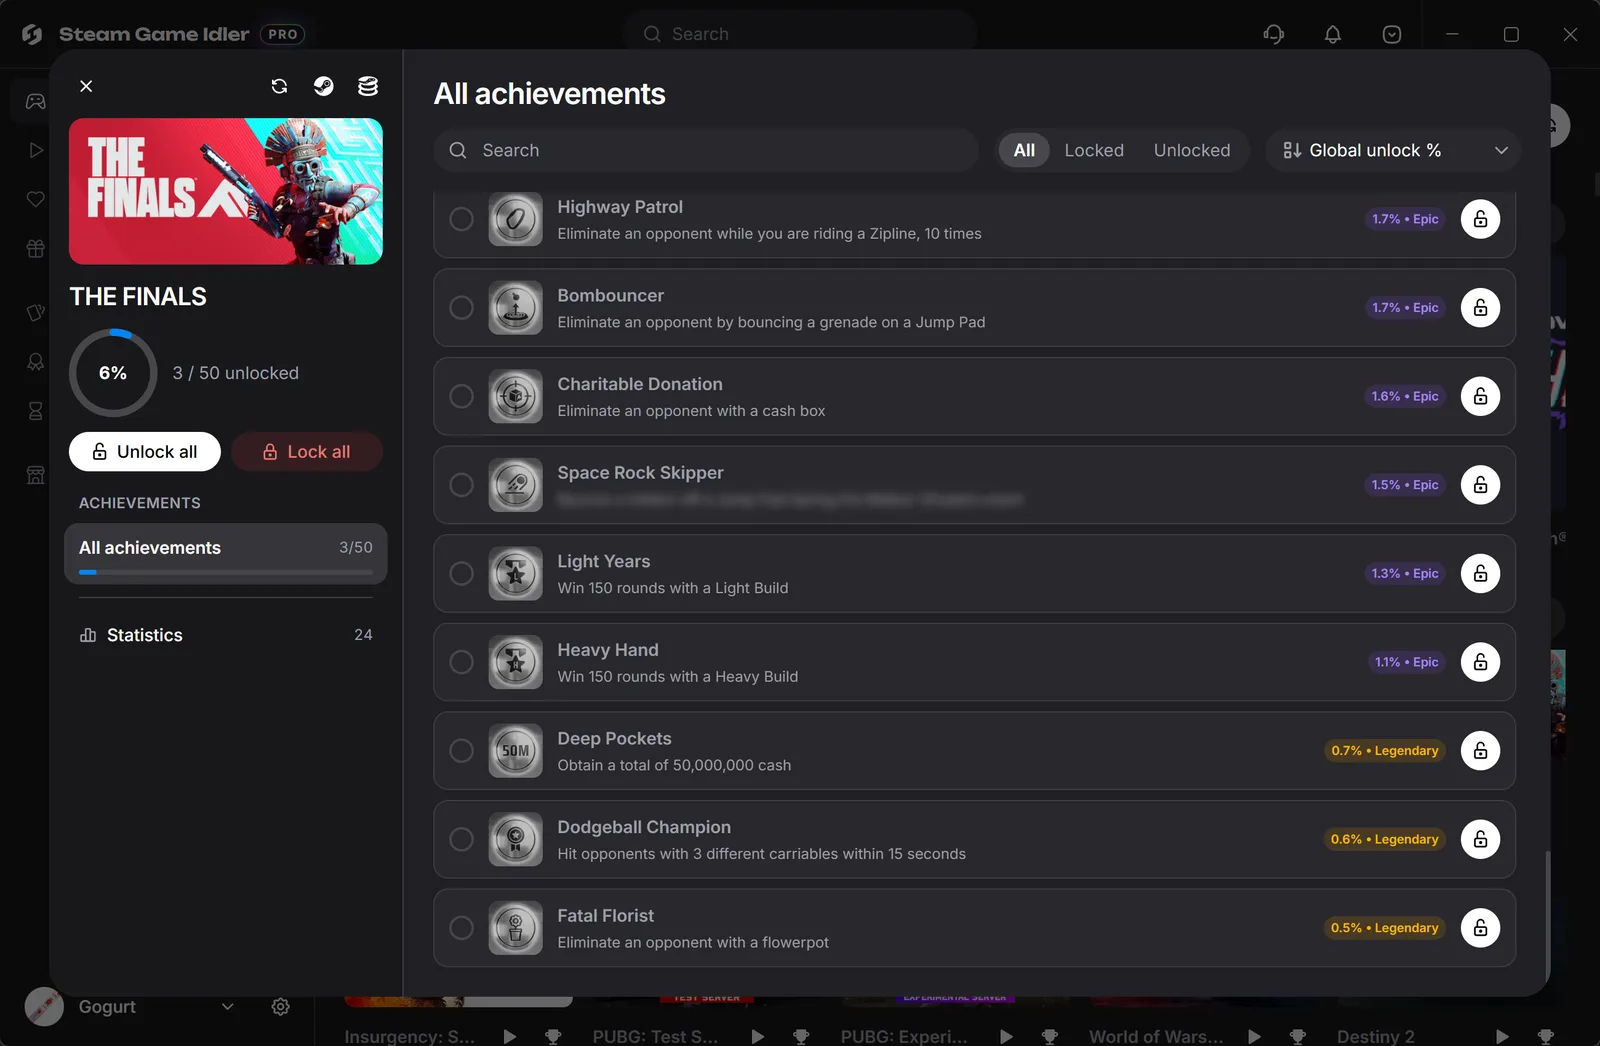Screen dimensions: 1600x1046
Task: Click the 6% circular progress indicator
Action: [x=113, y=373]
